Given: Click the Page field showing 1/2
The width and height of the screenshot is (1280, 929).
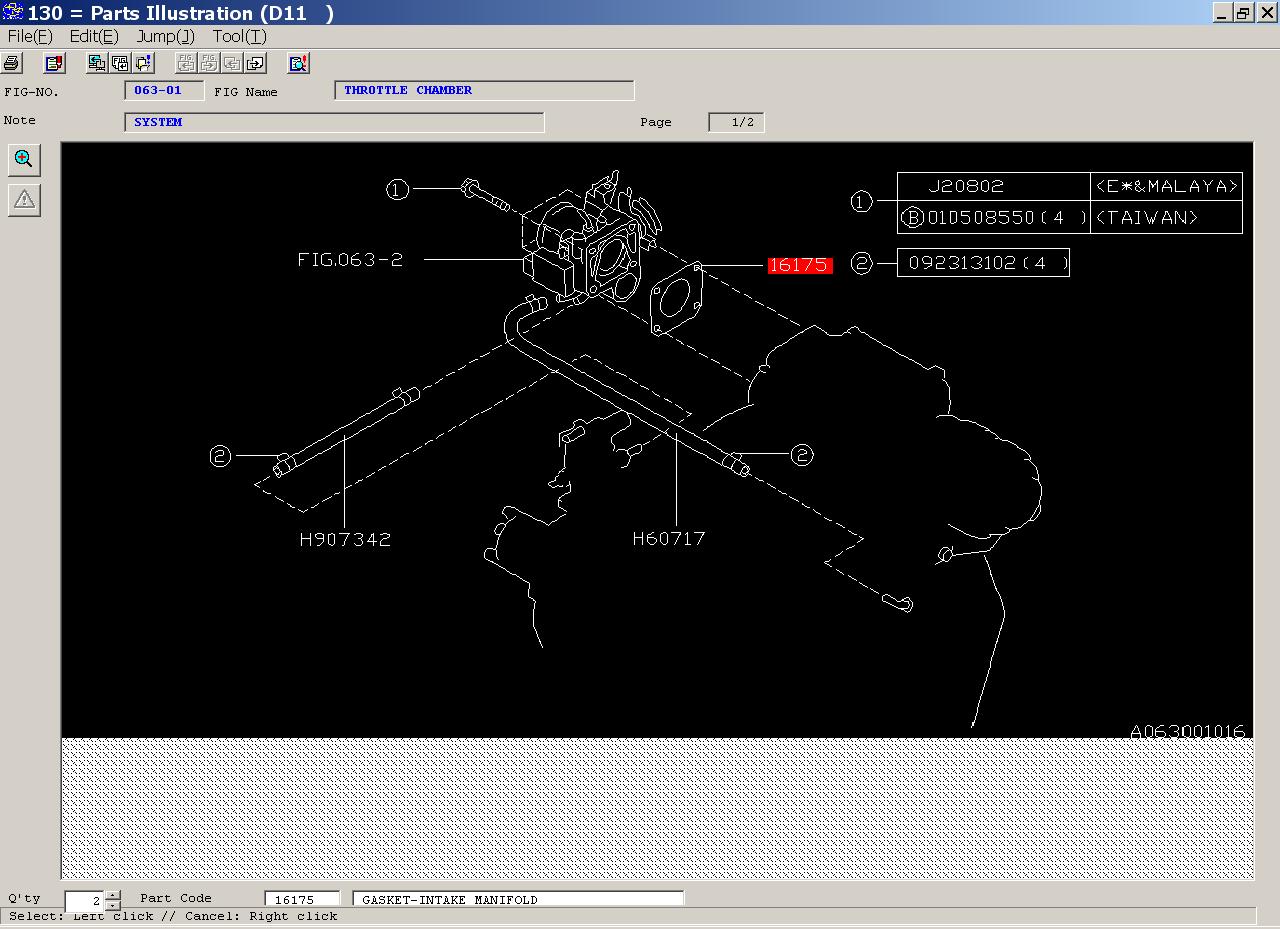Looking at the screenshot, I should 736,122.
